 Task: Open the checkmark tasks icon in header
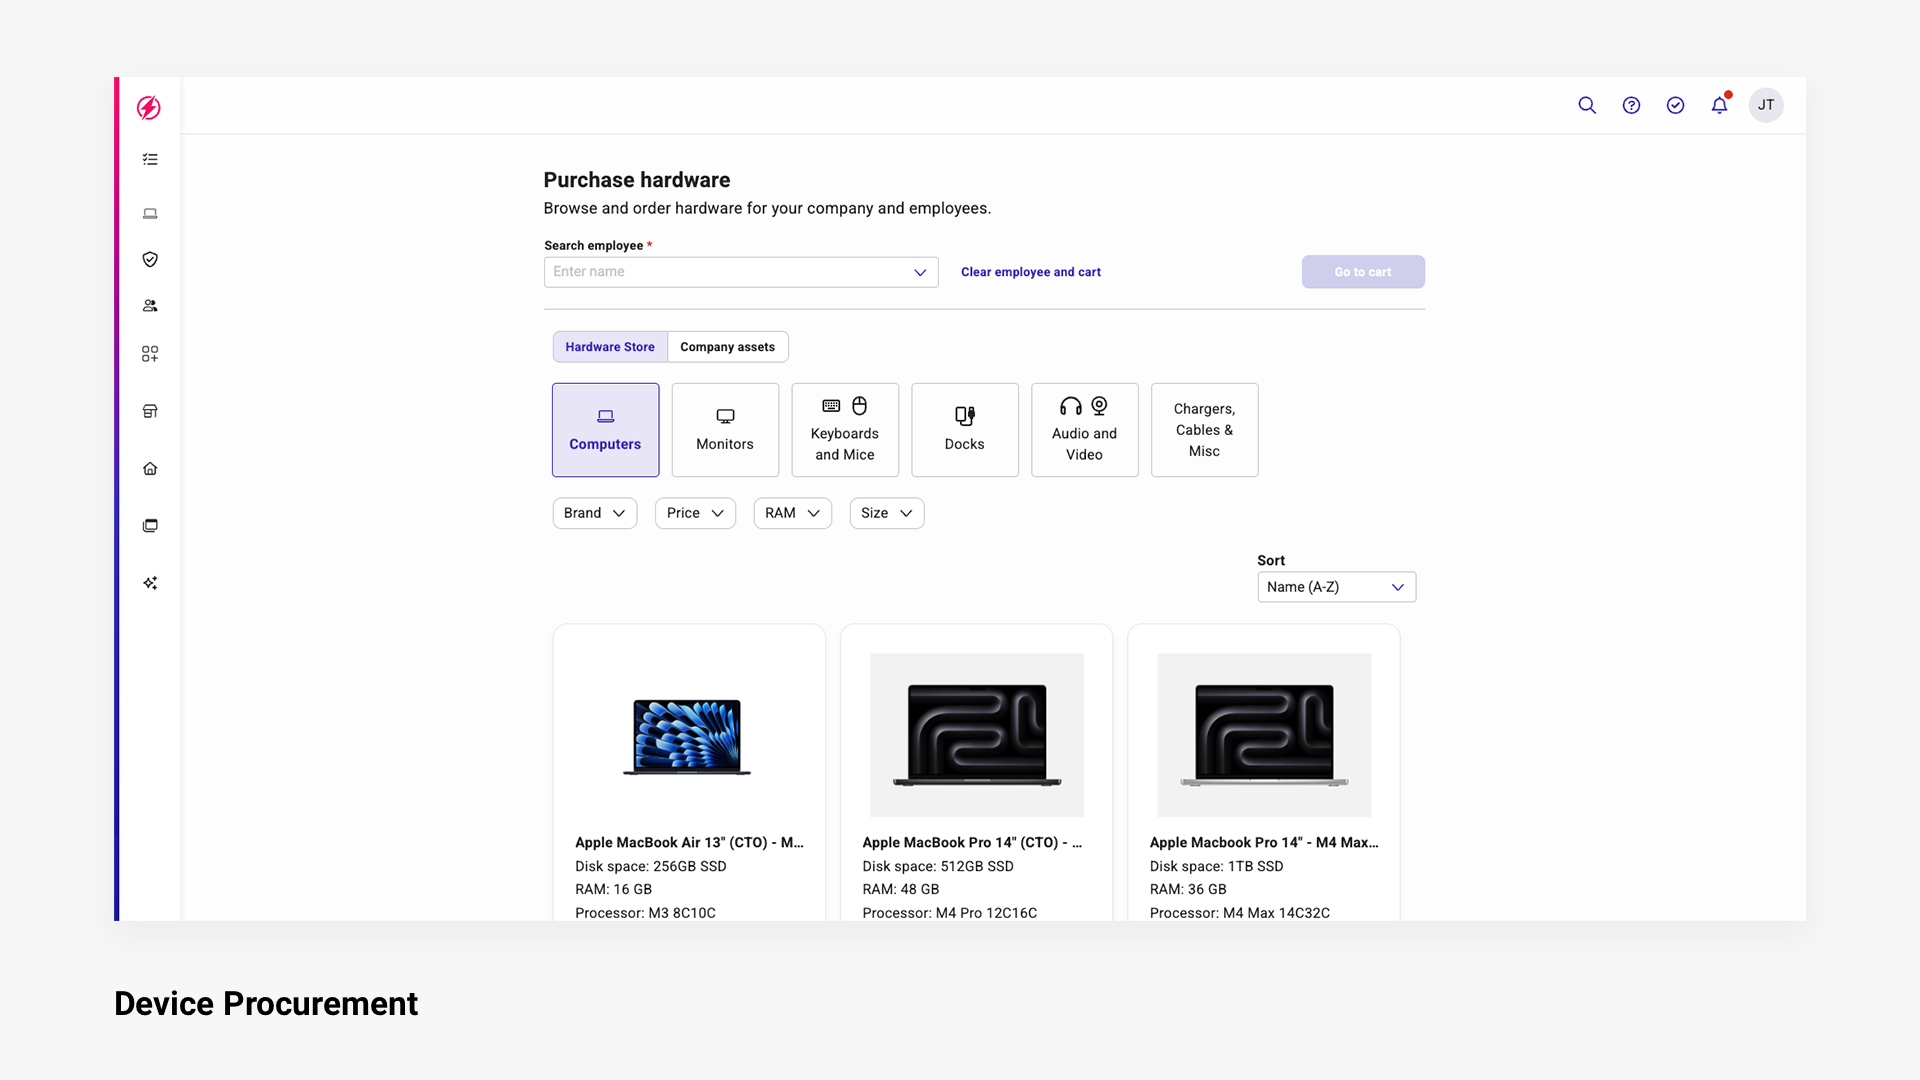click(x=1675, y=105)
